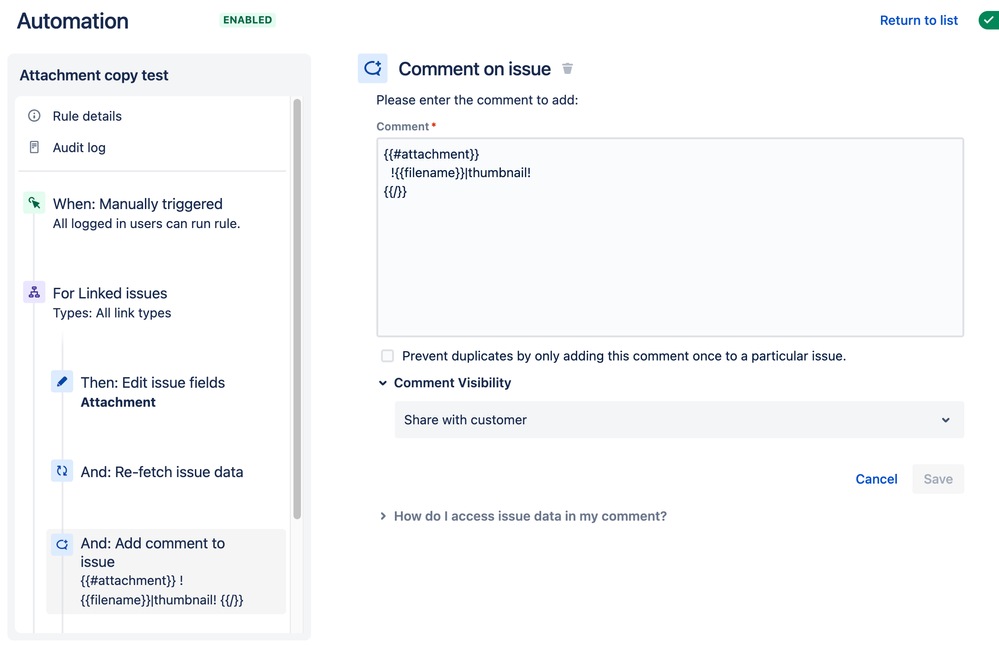Collapse the Comment Visibility section
999x645 pixels.
point(383,383)
